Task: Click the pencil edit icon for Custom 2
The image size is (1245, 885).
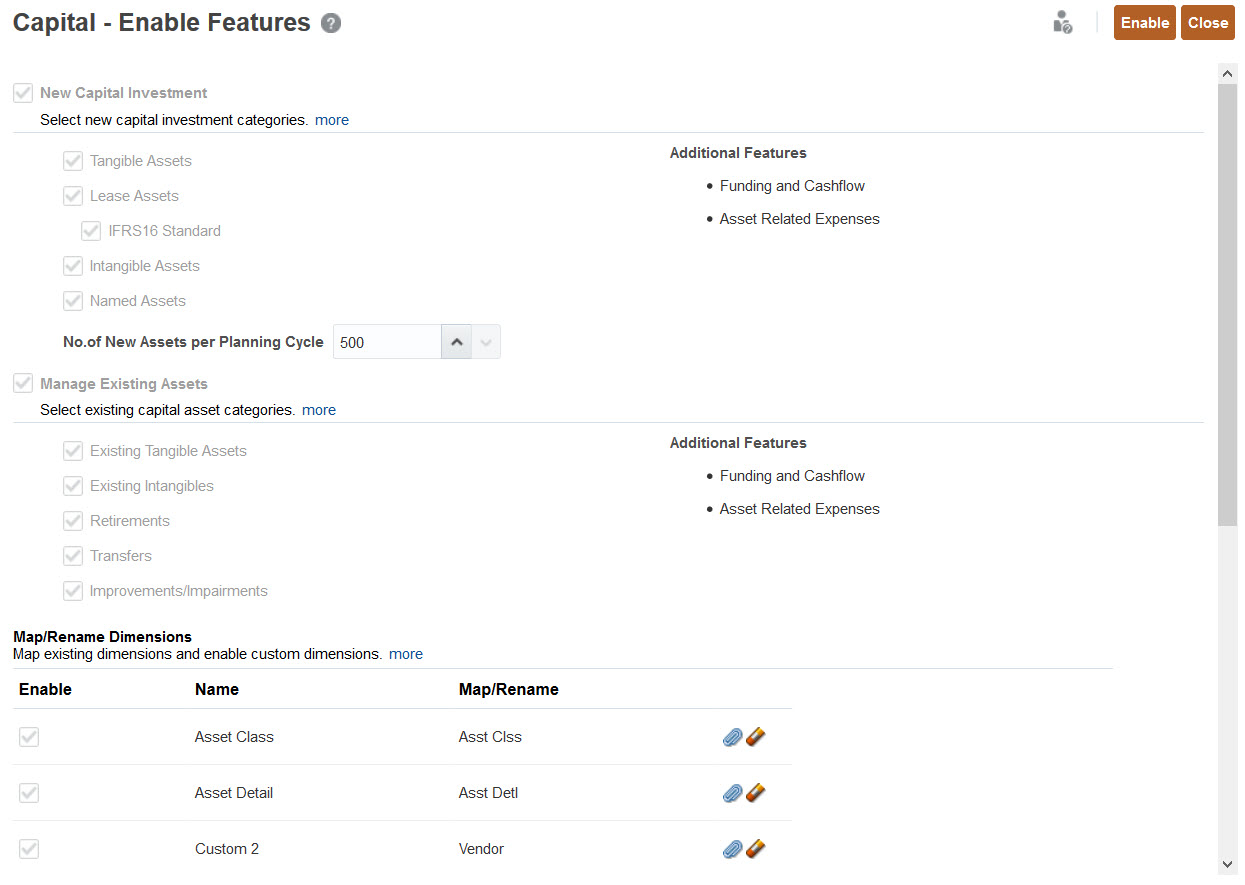Action: coord(756,849)
